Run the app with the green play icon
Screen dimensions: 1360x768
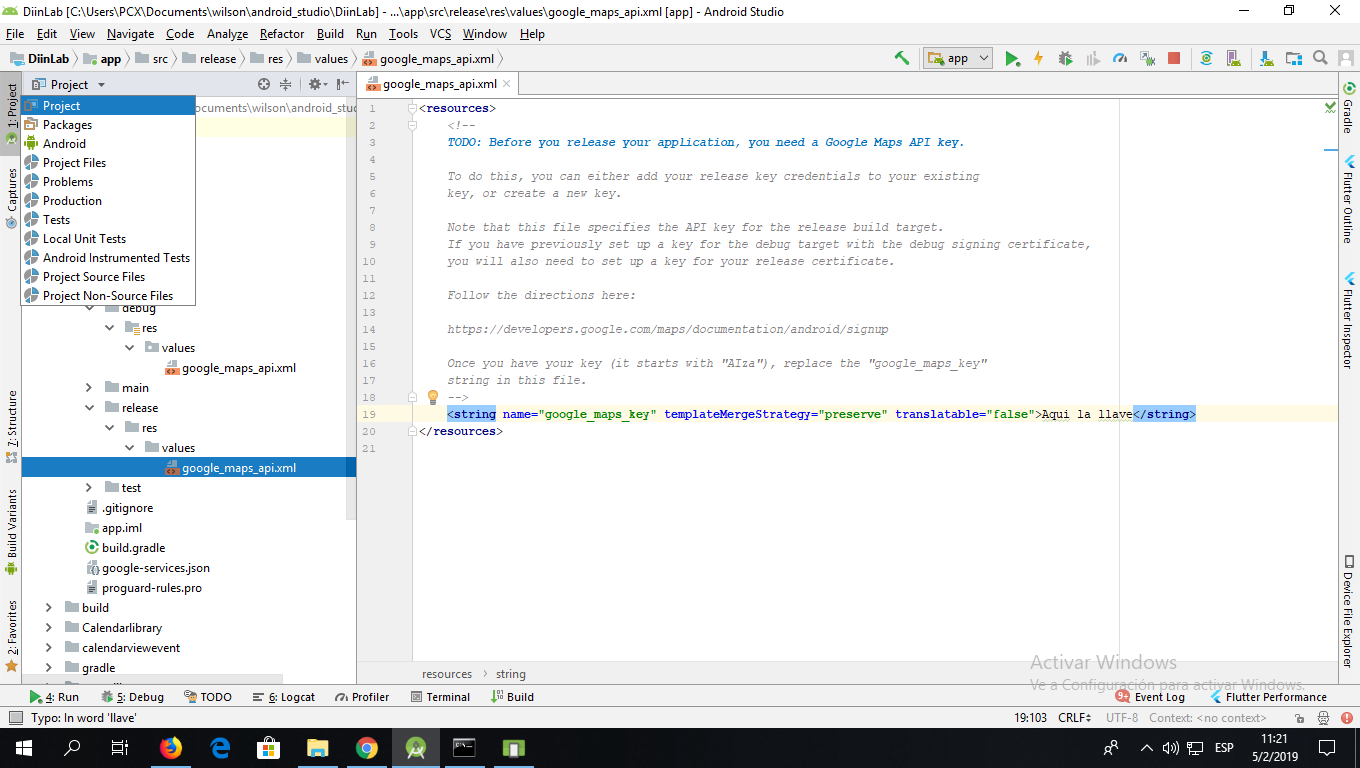1012,58
